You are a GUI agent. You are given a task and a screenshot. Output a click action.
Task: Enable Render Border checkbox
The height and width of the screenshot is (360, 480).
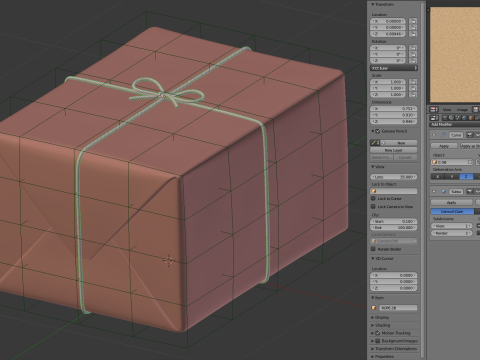click(x=374, y=249)
